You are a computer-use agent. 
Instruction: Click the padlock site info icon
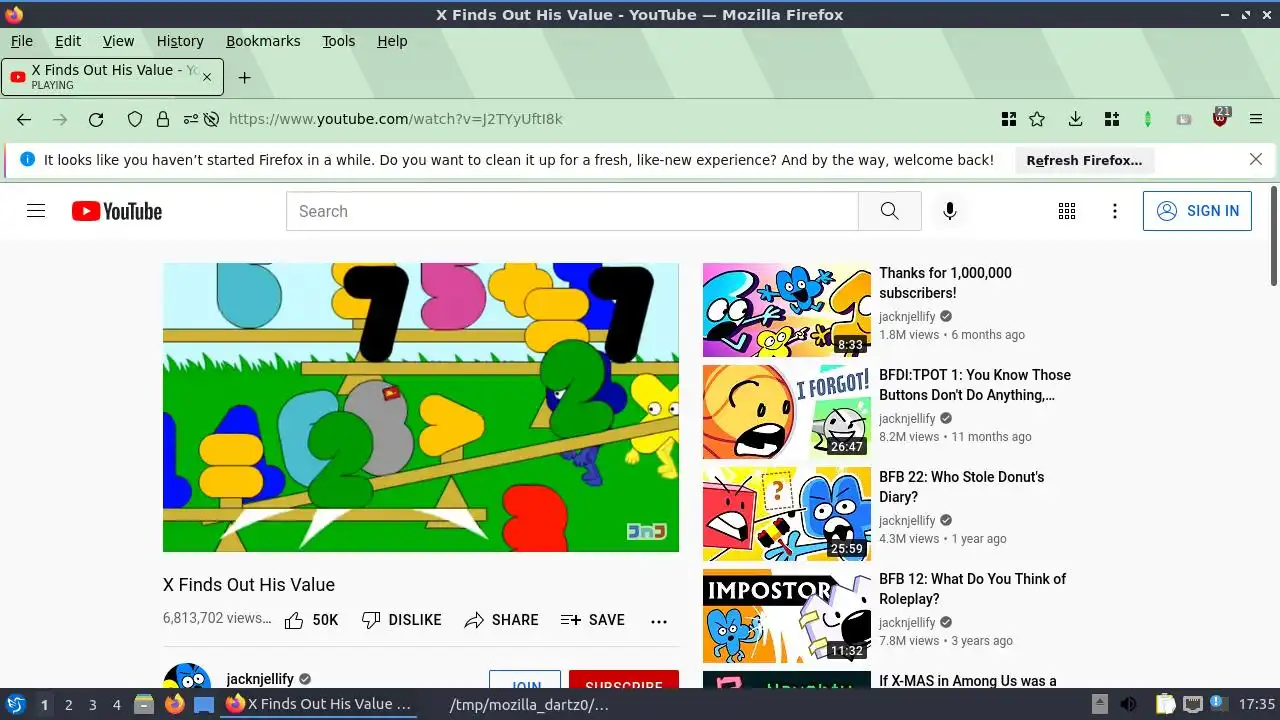162,119
